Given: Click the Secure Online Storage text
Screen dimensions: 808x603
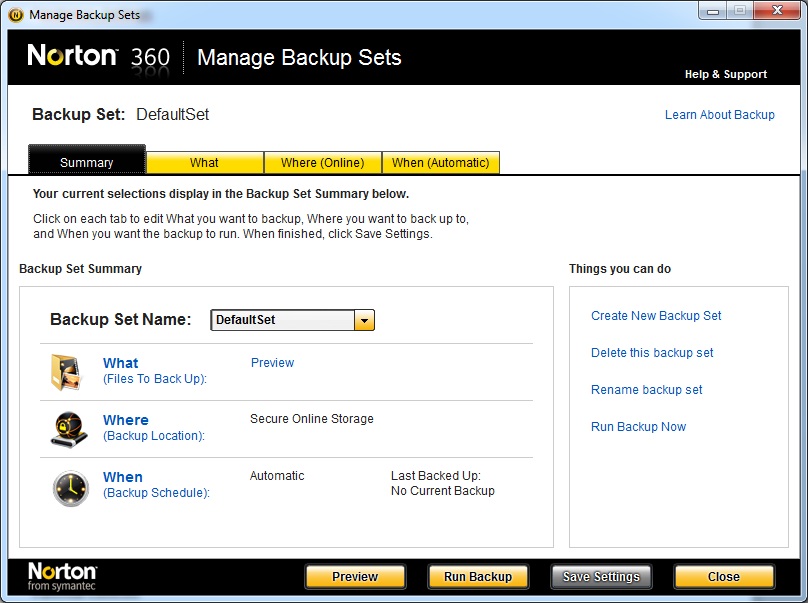Looking at the screenshot, I should [x=312, y=419].
